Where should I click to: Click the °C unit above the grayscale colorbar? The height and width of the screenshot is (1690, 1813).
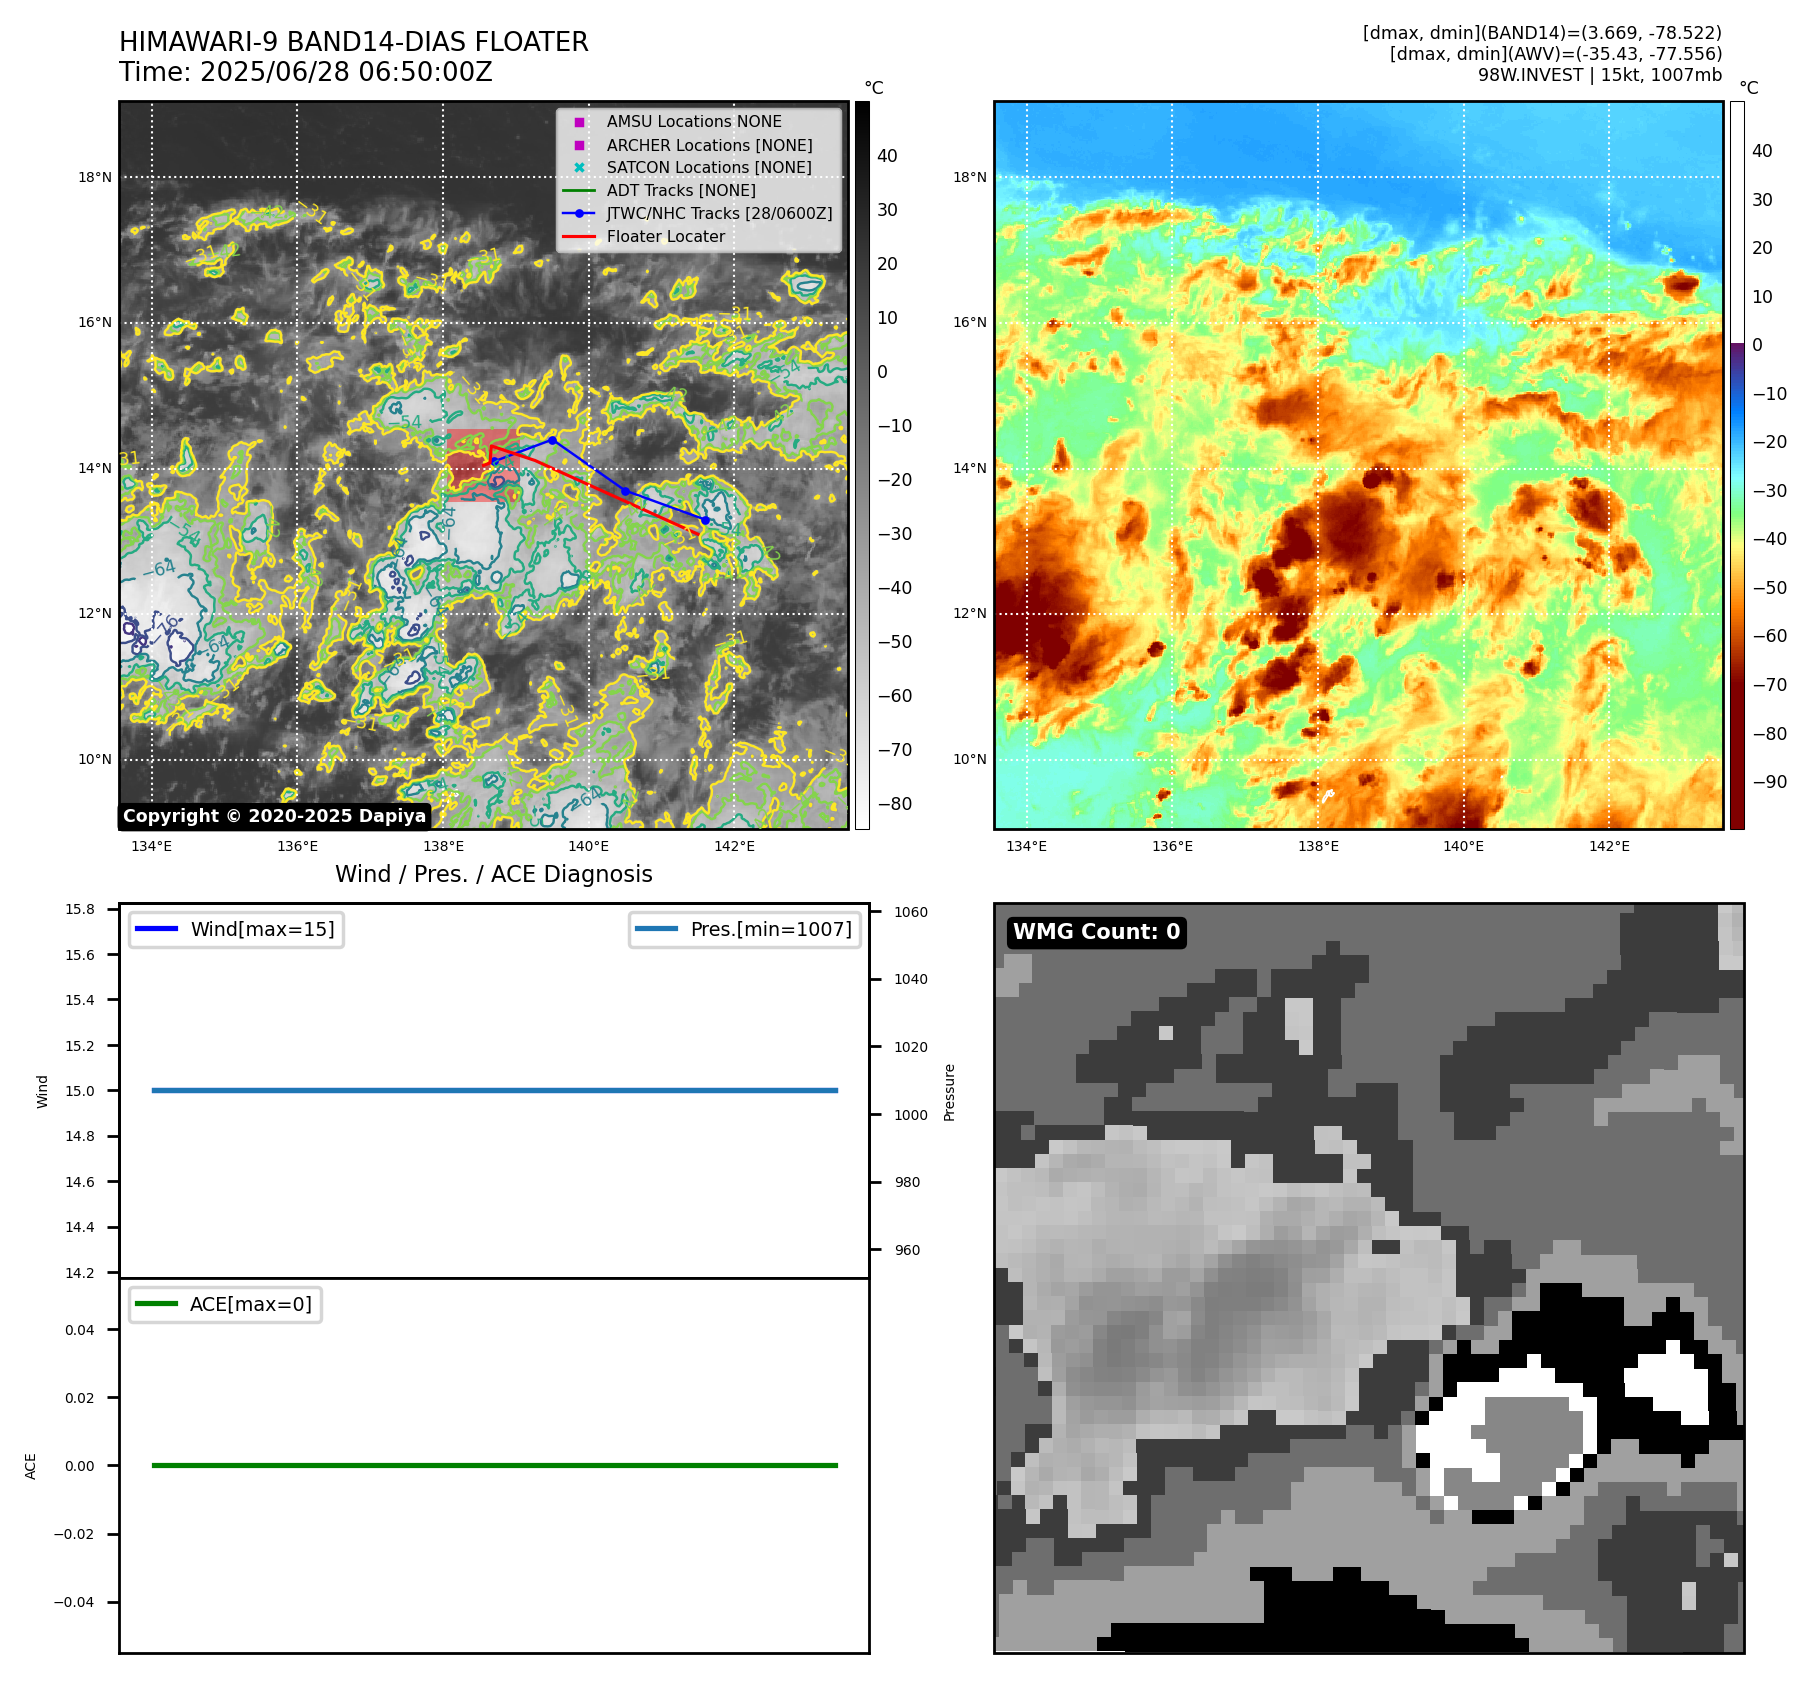coord(874,88)
